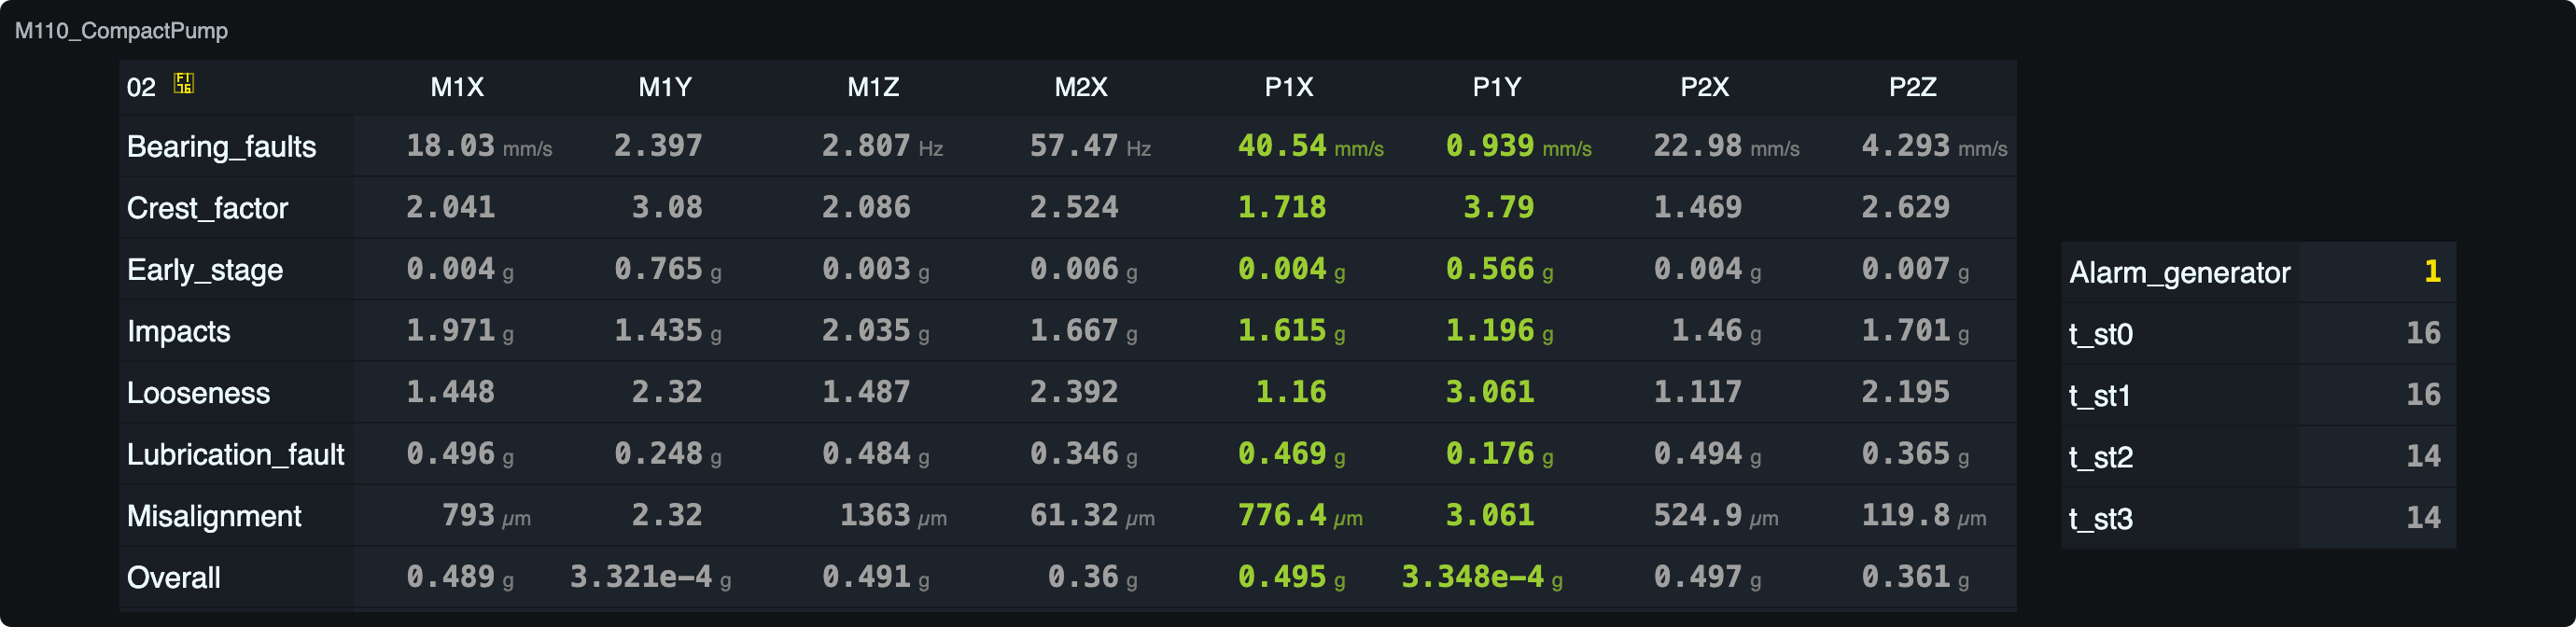This screenshot has width=2576, height=627.
Task: Click Crest_factor M1Y value 3.08
Action: pyautogui.click(x=667, y=207)
